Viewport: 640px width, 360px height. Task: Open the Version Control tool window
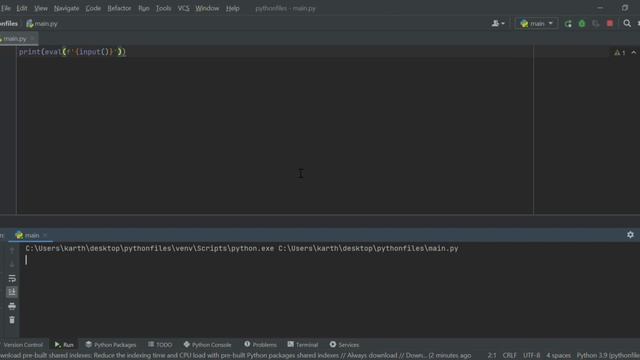coord(23,345)
